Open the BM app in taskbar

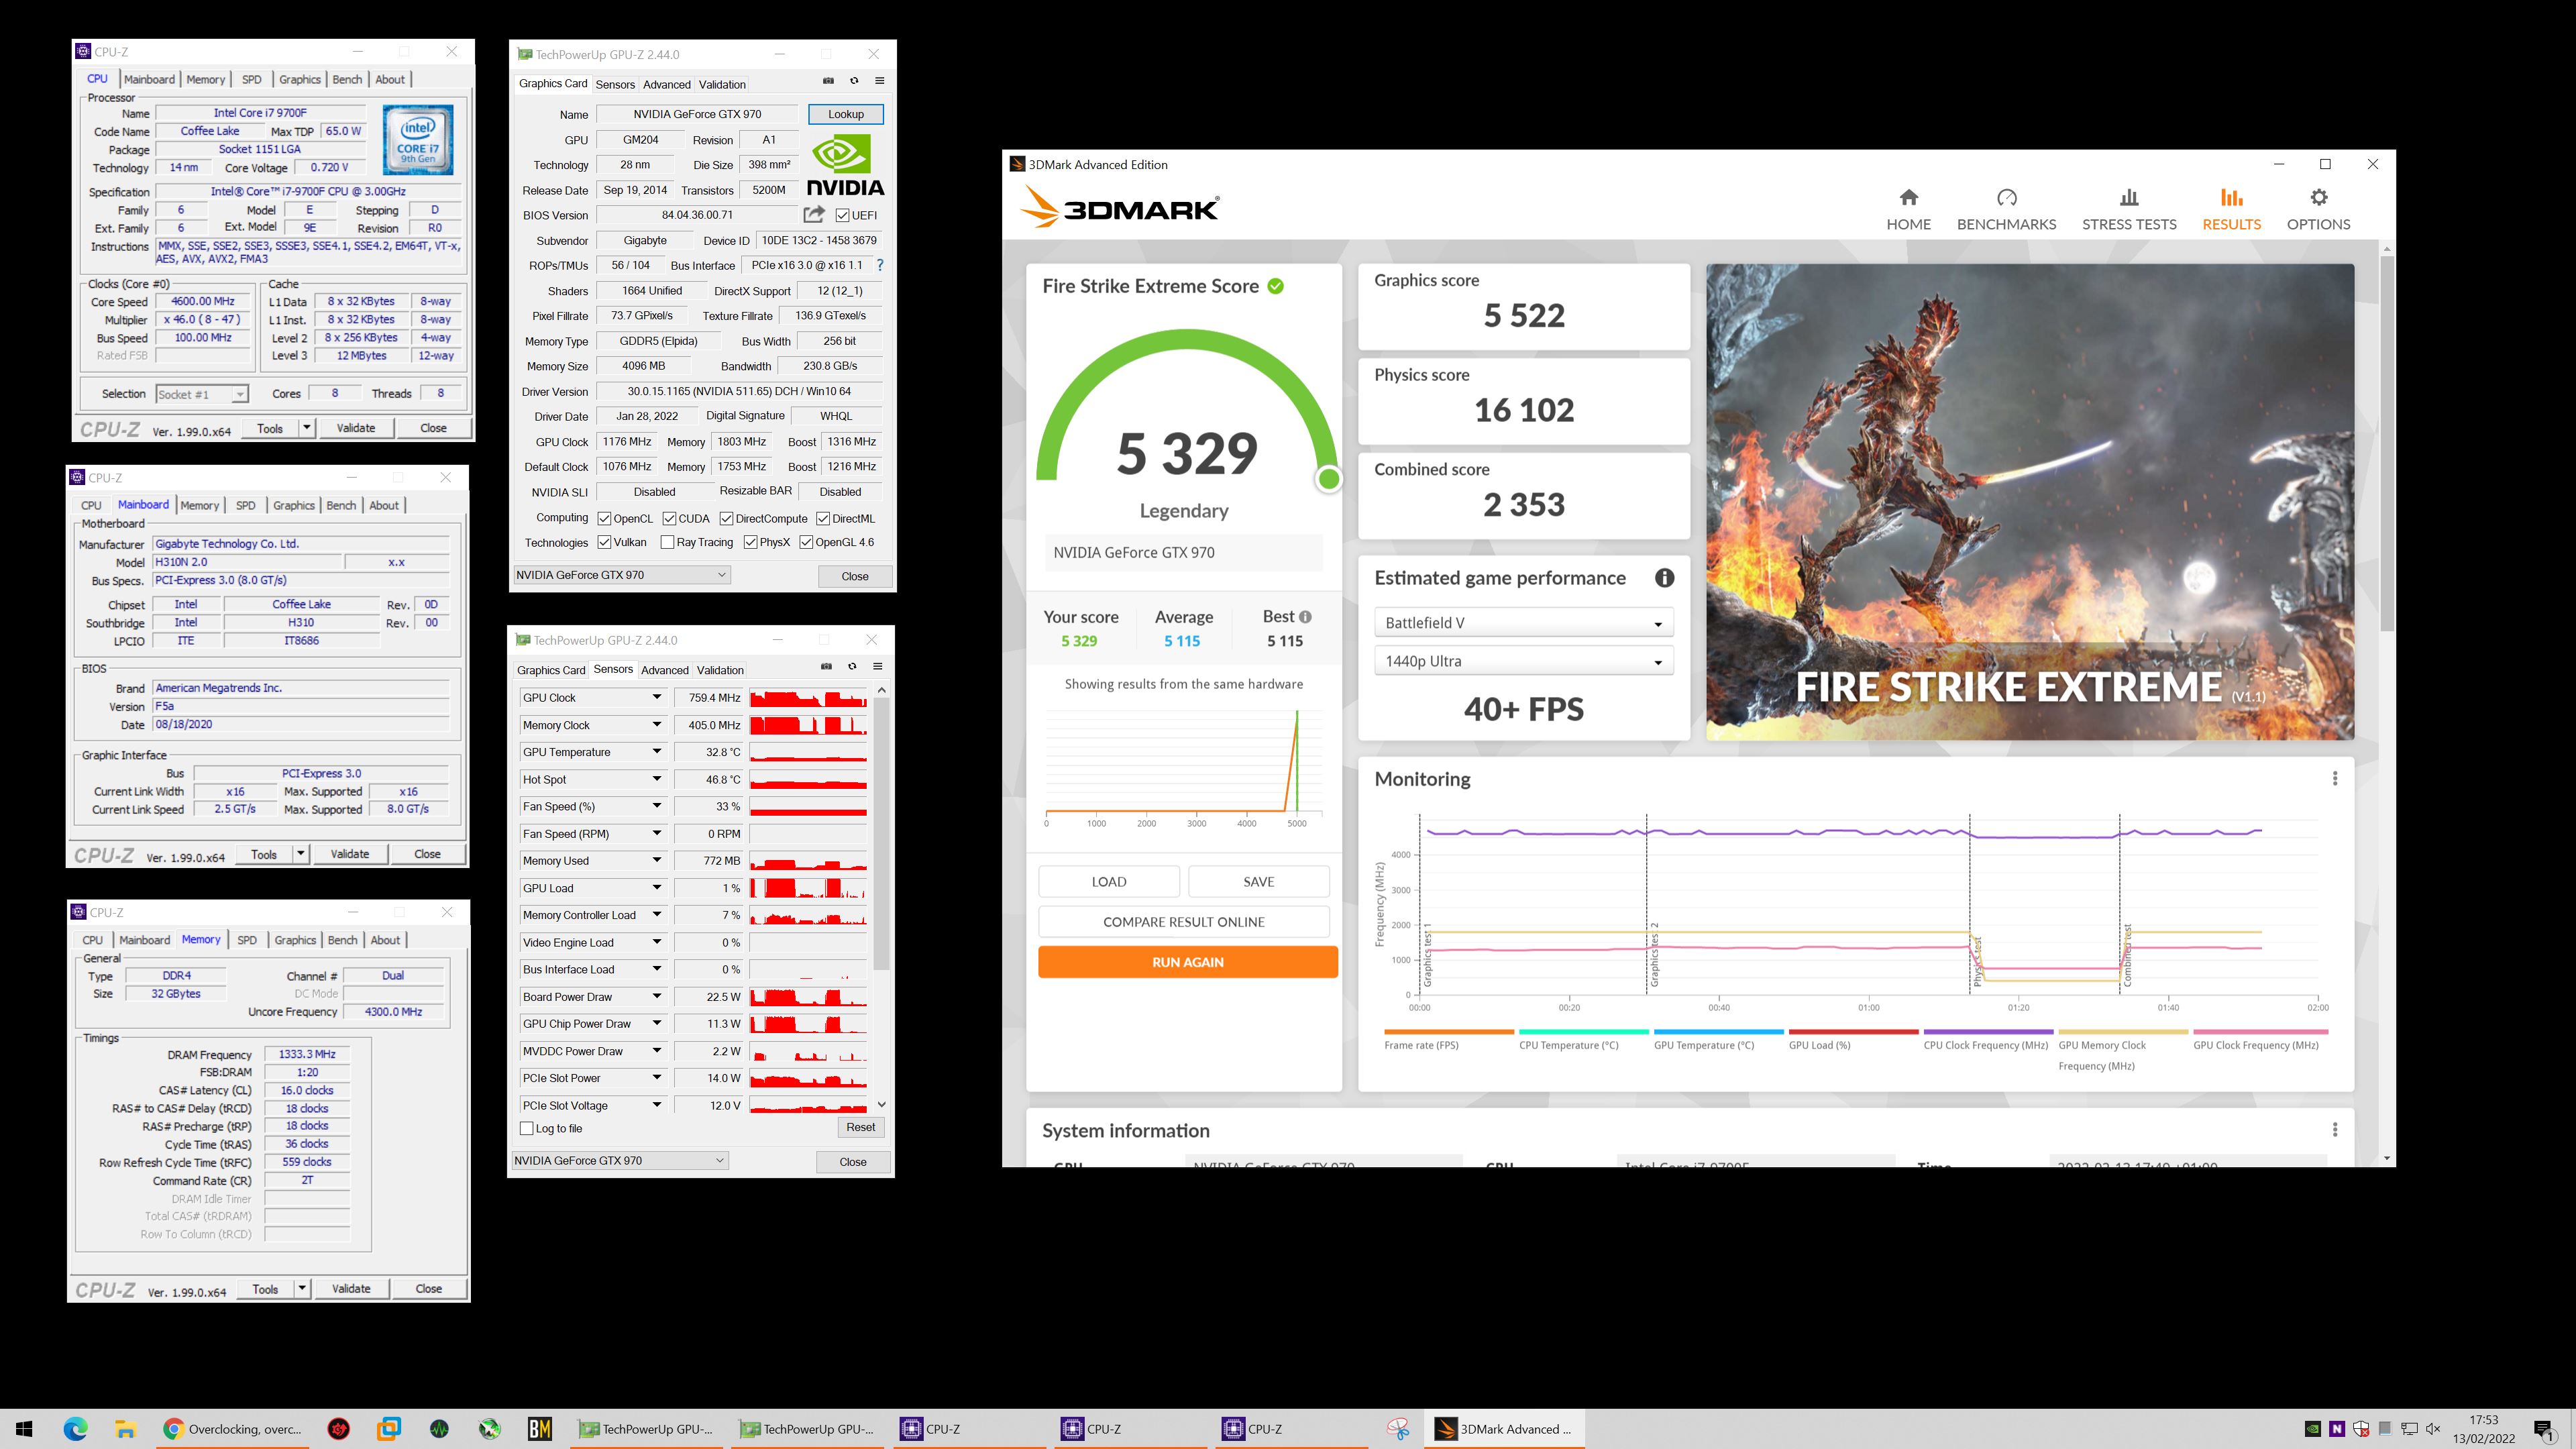tap(540, 1429)
